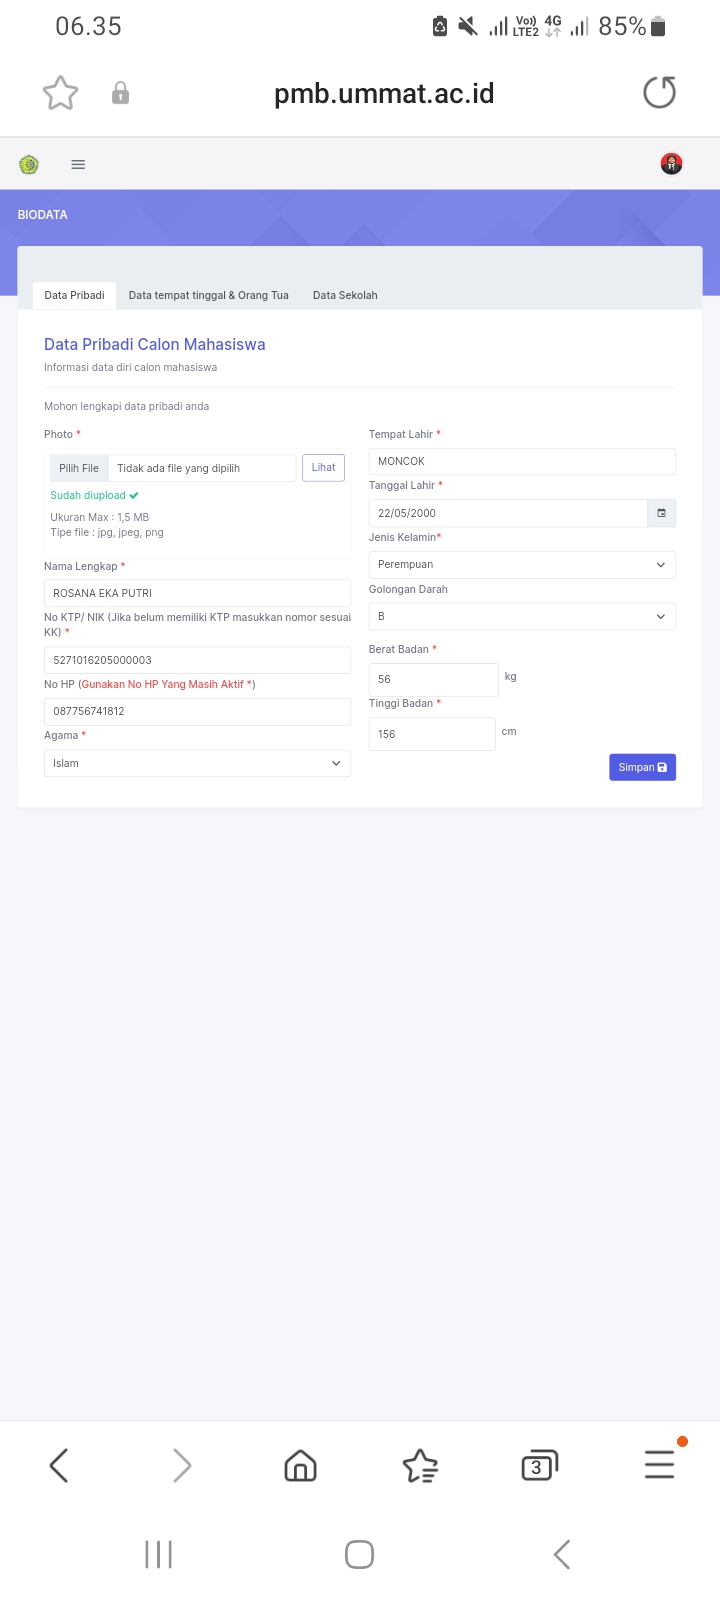720x1600 pixels.
Task: Click the Lihat photo preview button
Action: click(x=323, y=467)
